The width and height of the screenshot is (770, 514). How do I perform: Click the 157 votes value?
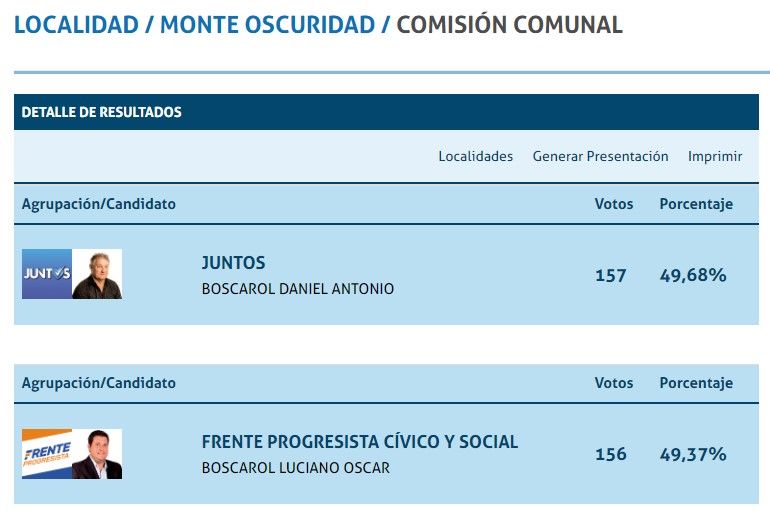tap(610, 275)
